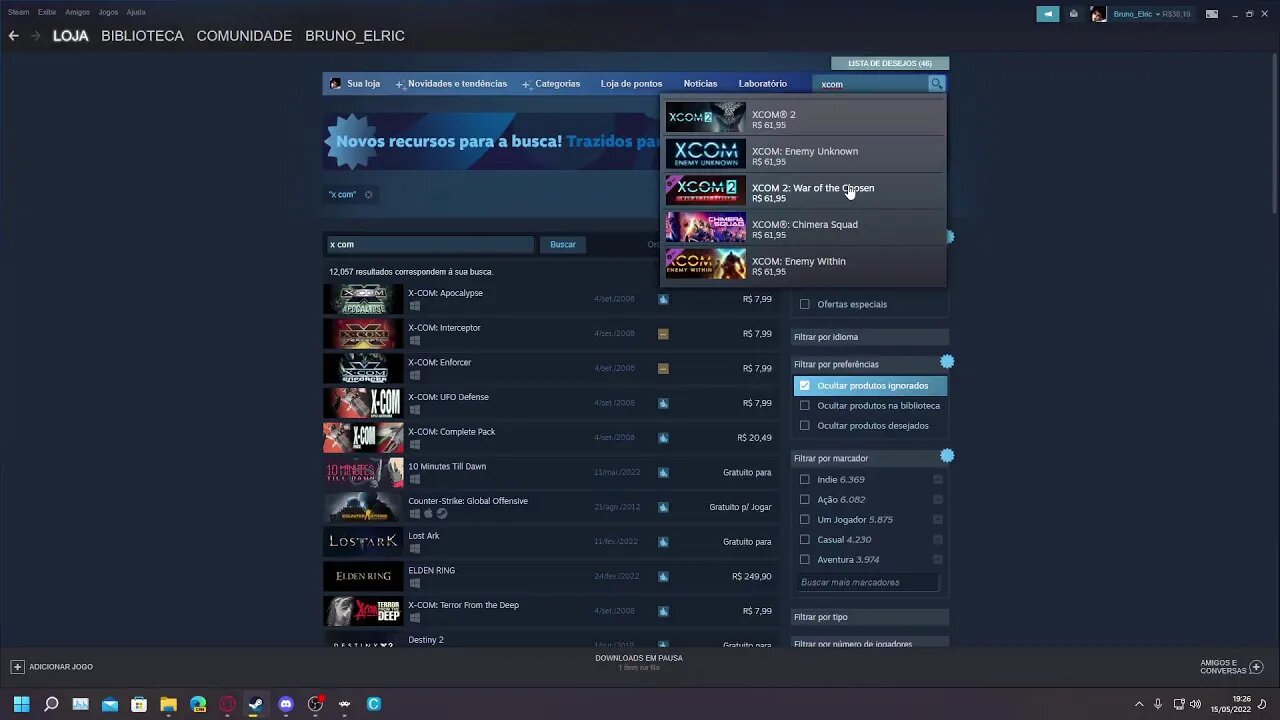Switch to Big Picture mode icon
Screen dimensions: 1280x720
click(1212, 14)
